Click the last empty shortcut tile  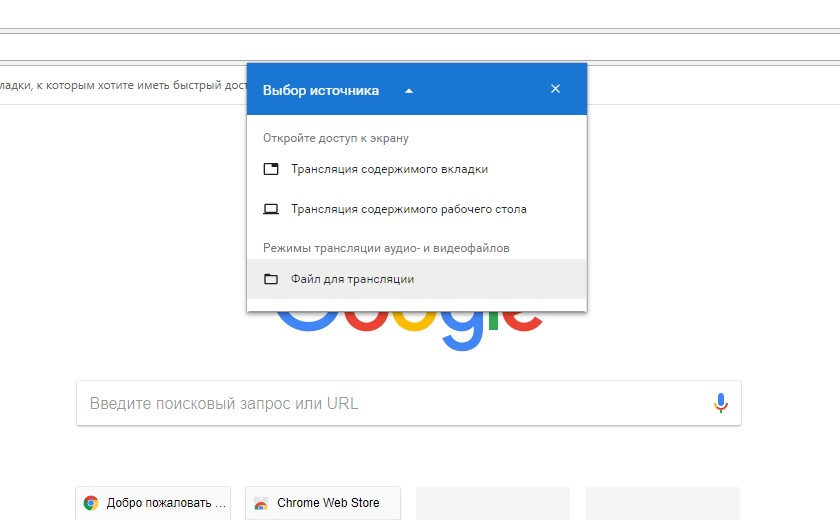(662, 503)
